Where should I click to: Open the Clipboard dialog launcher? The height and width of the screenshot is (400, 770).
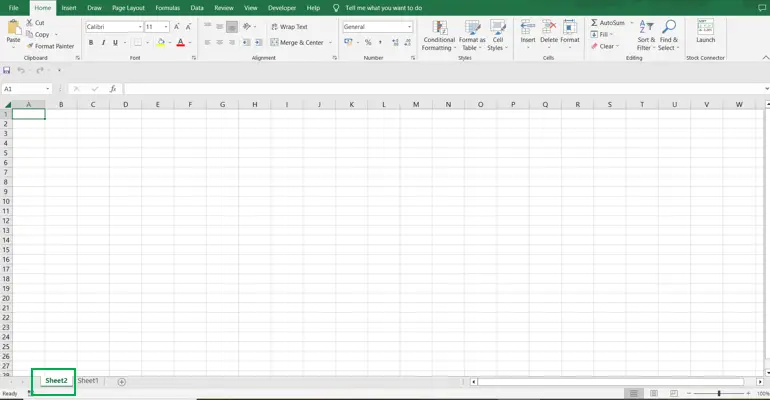[x=78, y=58]
